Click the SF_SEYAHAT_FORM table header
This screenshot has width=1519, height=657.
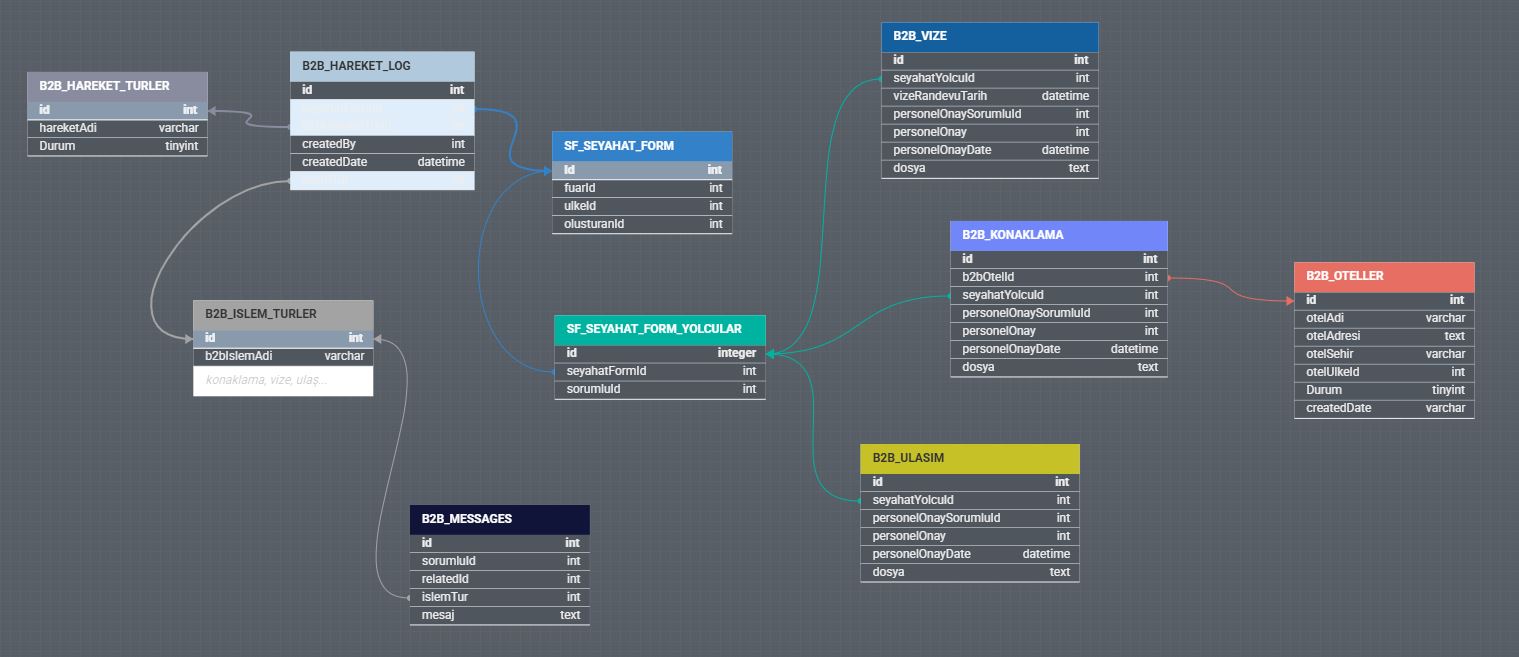pos(641,146)
